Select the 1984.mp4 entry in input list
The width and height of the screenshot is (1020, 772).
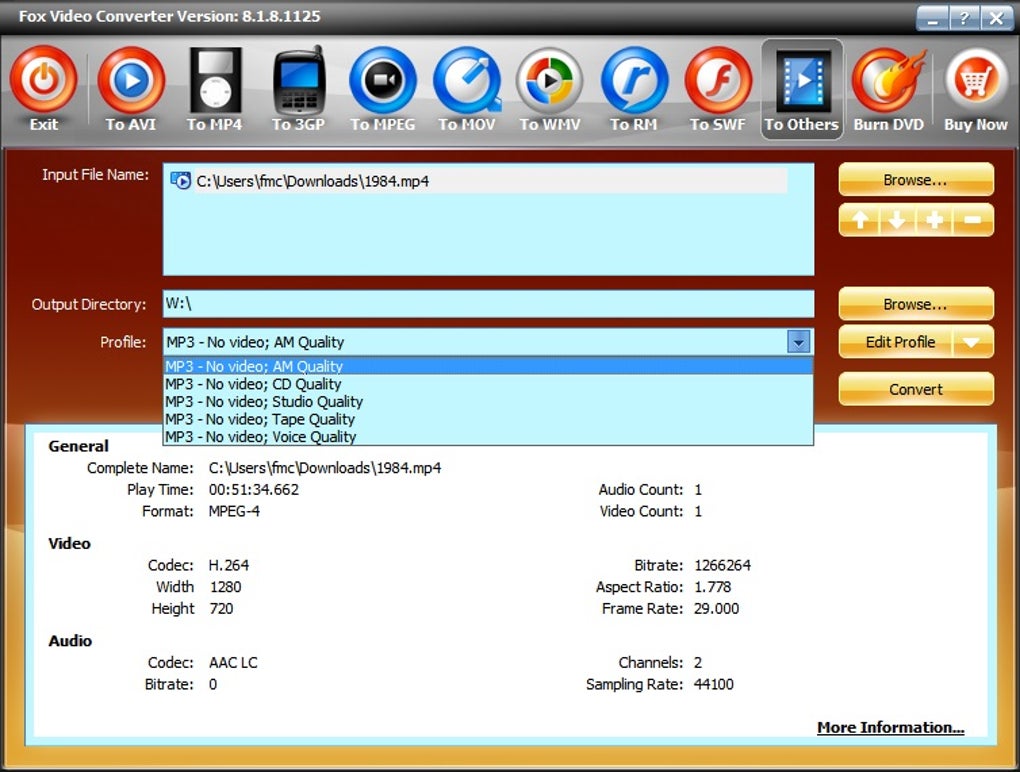tap(477, 181)
